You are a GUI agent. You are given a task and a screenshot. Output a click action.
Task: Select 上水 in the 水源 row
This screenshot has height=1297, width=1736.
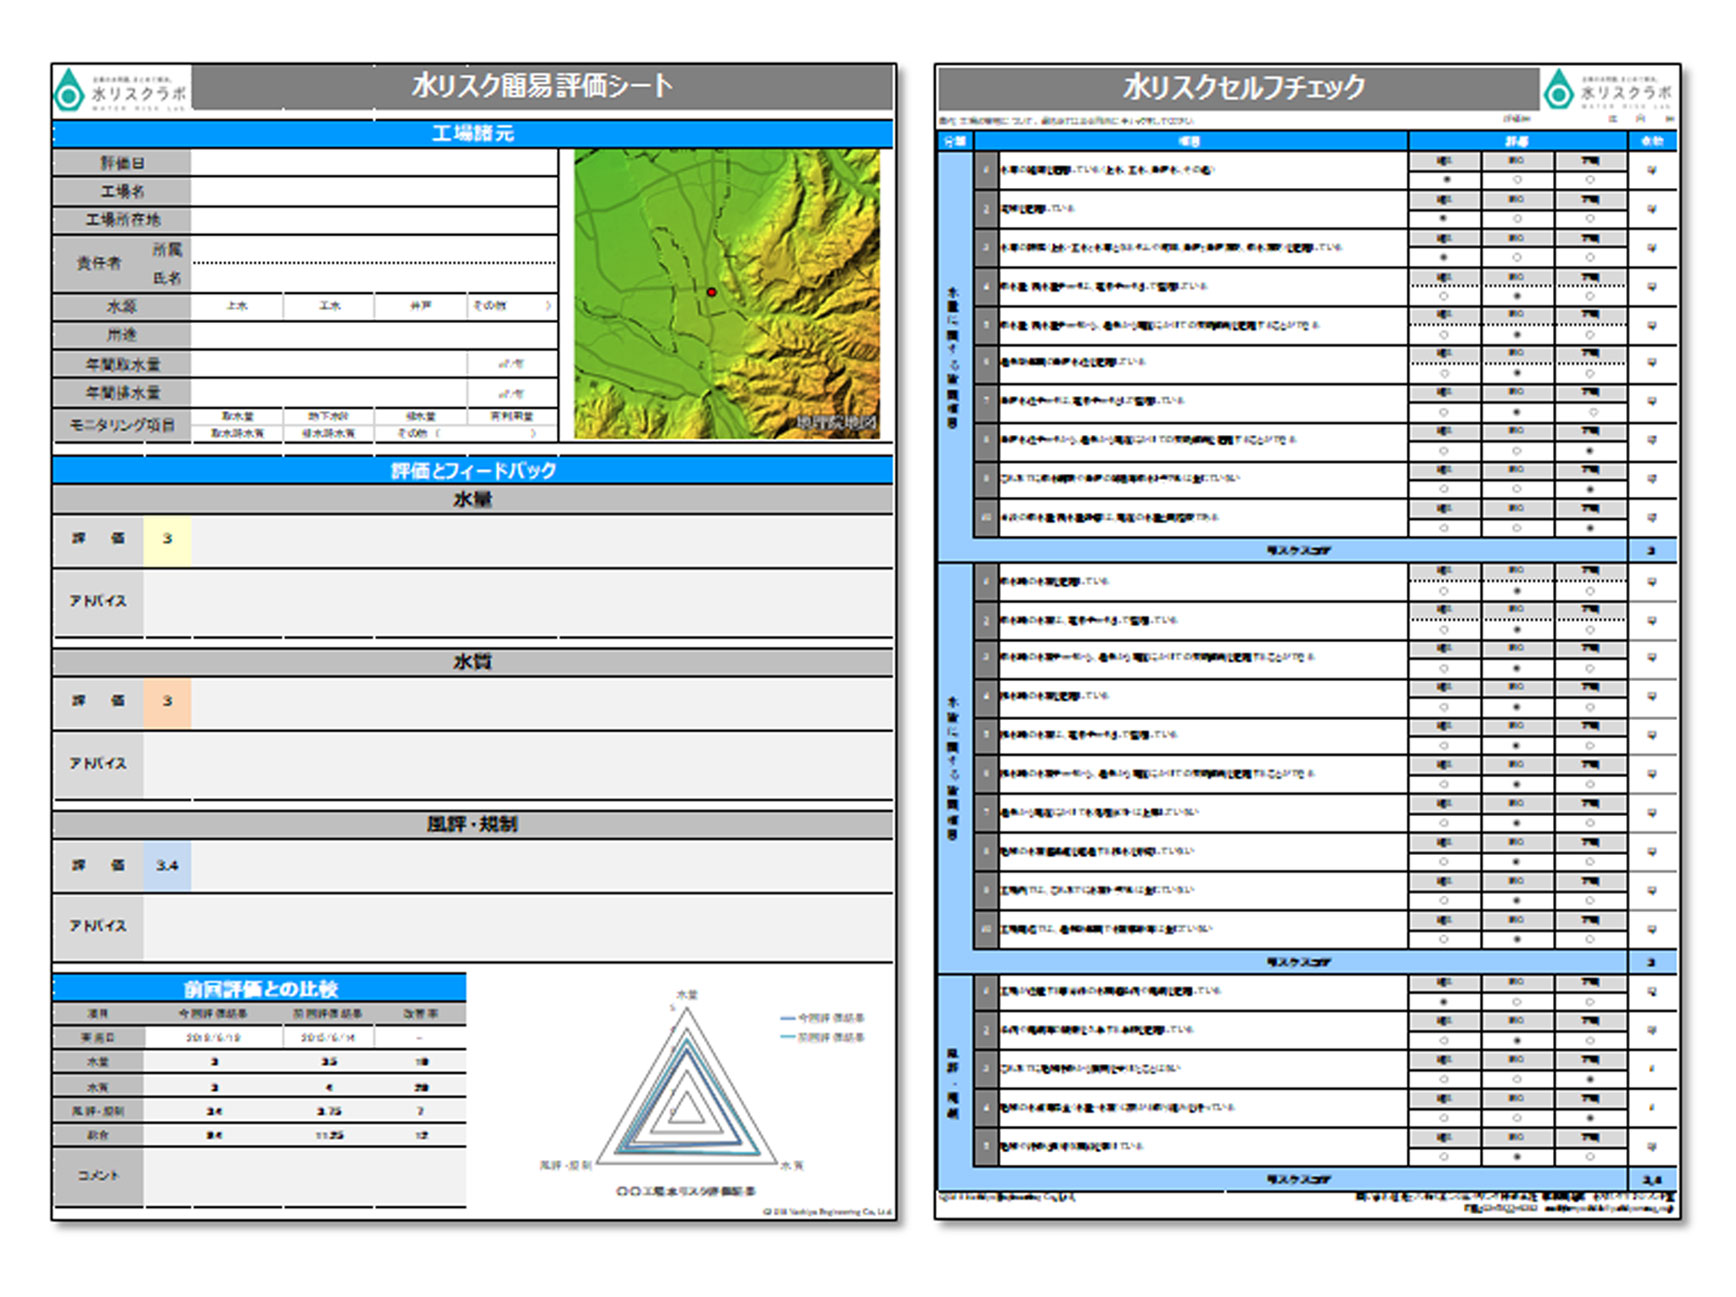[x=237, y=306]
